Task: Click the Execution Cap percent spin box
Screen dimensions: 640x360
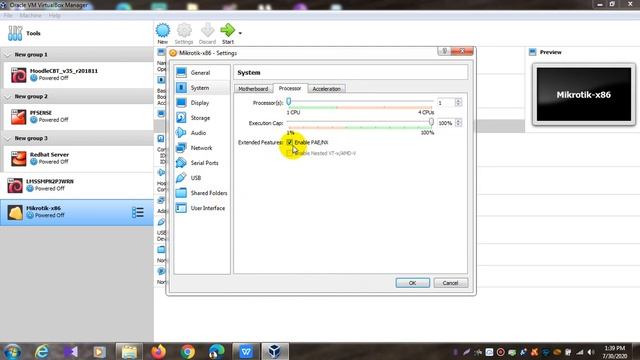Action: pos(449,123)
